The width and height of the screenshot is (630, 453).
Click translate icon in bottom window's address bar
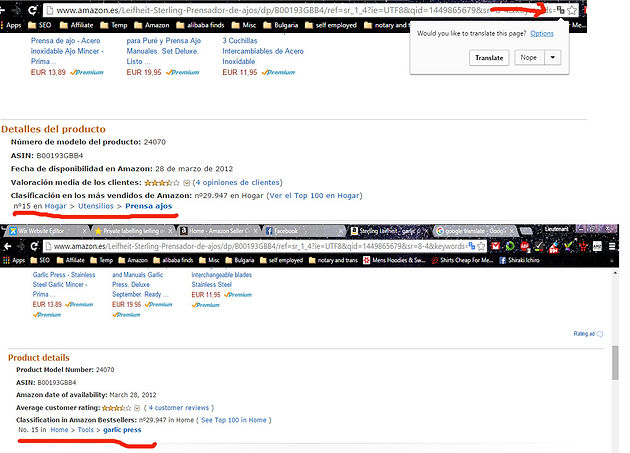(x=472, y=246)
